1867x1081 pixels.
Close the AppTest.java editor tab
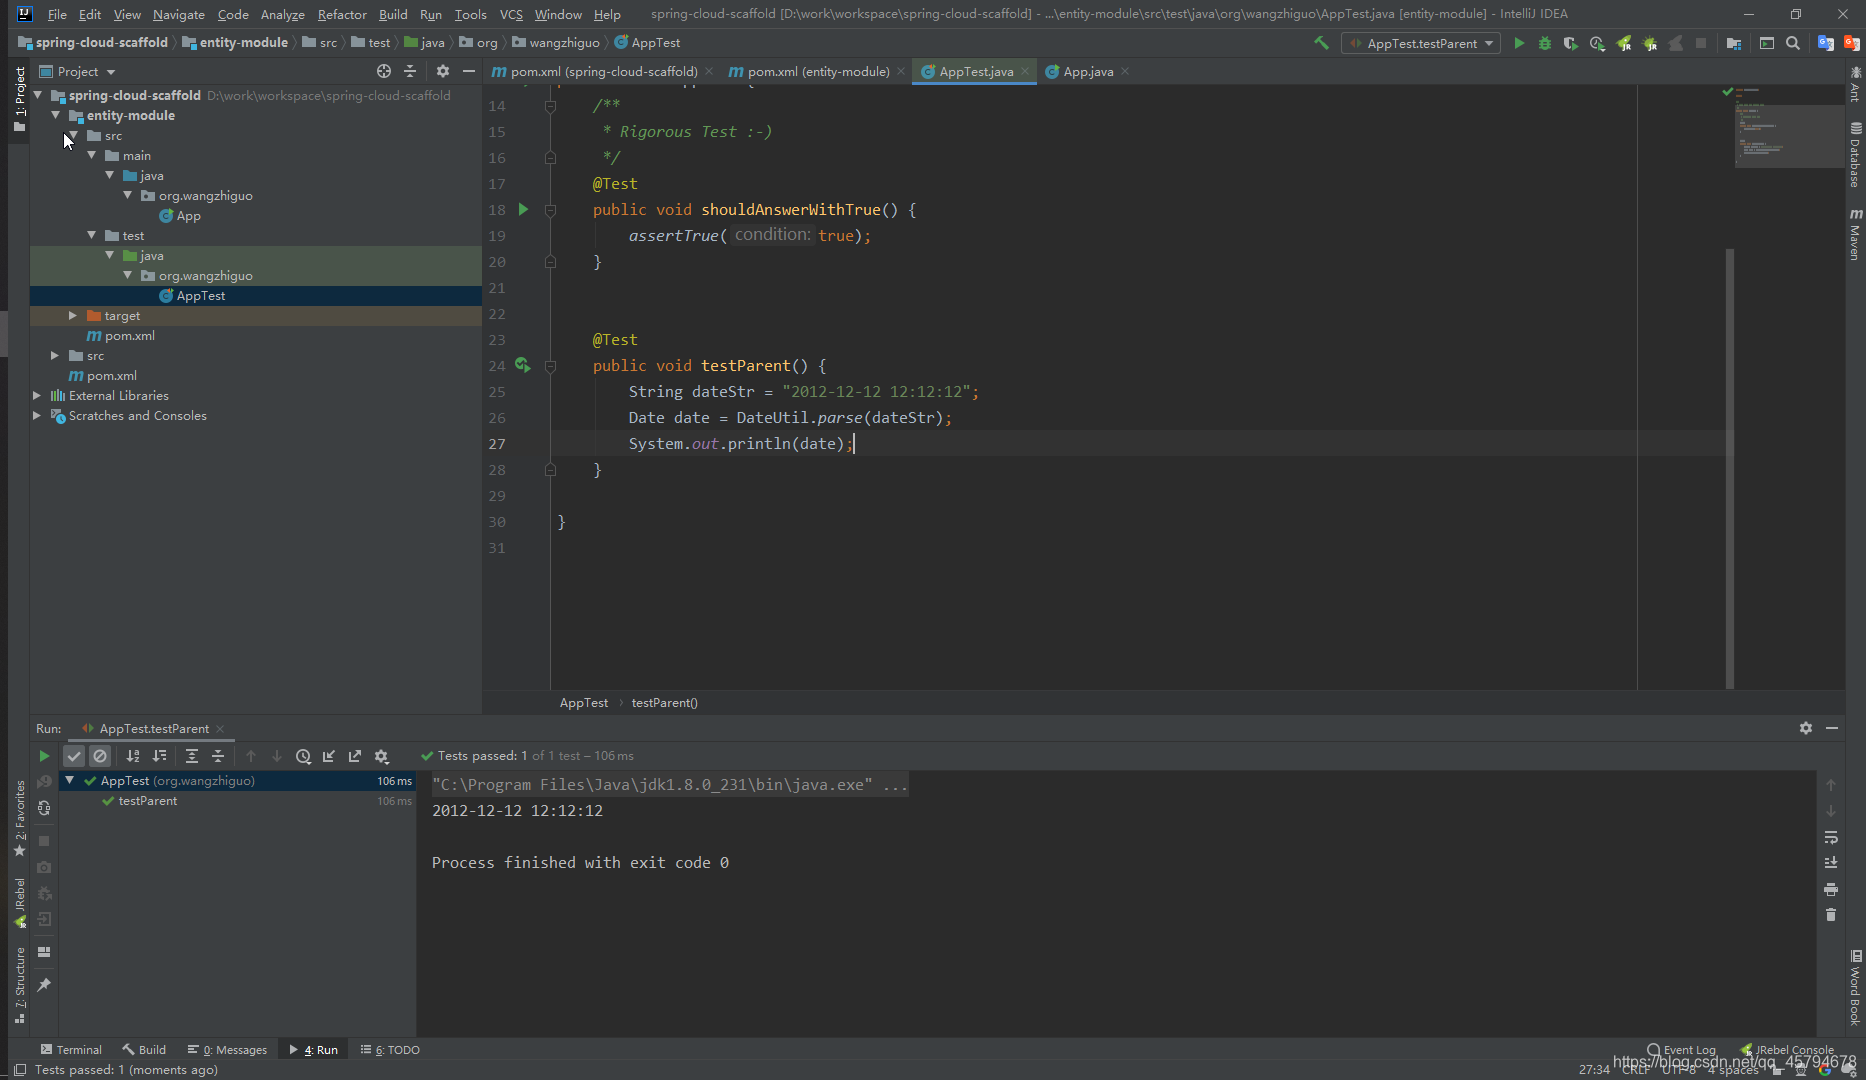1025,71
